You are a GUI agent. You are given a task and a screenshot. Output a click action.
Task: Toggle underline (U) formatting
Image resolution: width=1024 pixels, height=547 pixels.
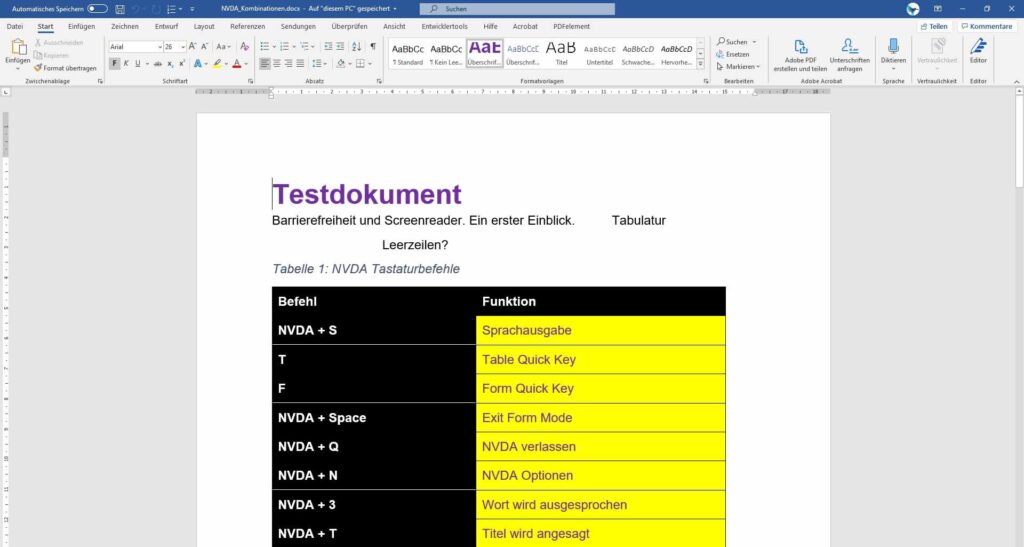coord(137,63)
